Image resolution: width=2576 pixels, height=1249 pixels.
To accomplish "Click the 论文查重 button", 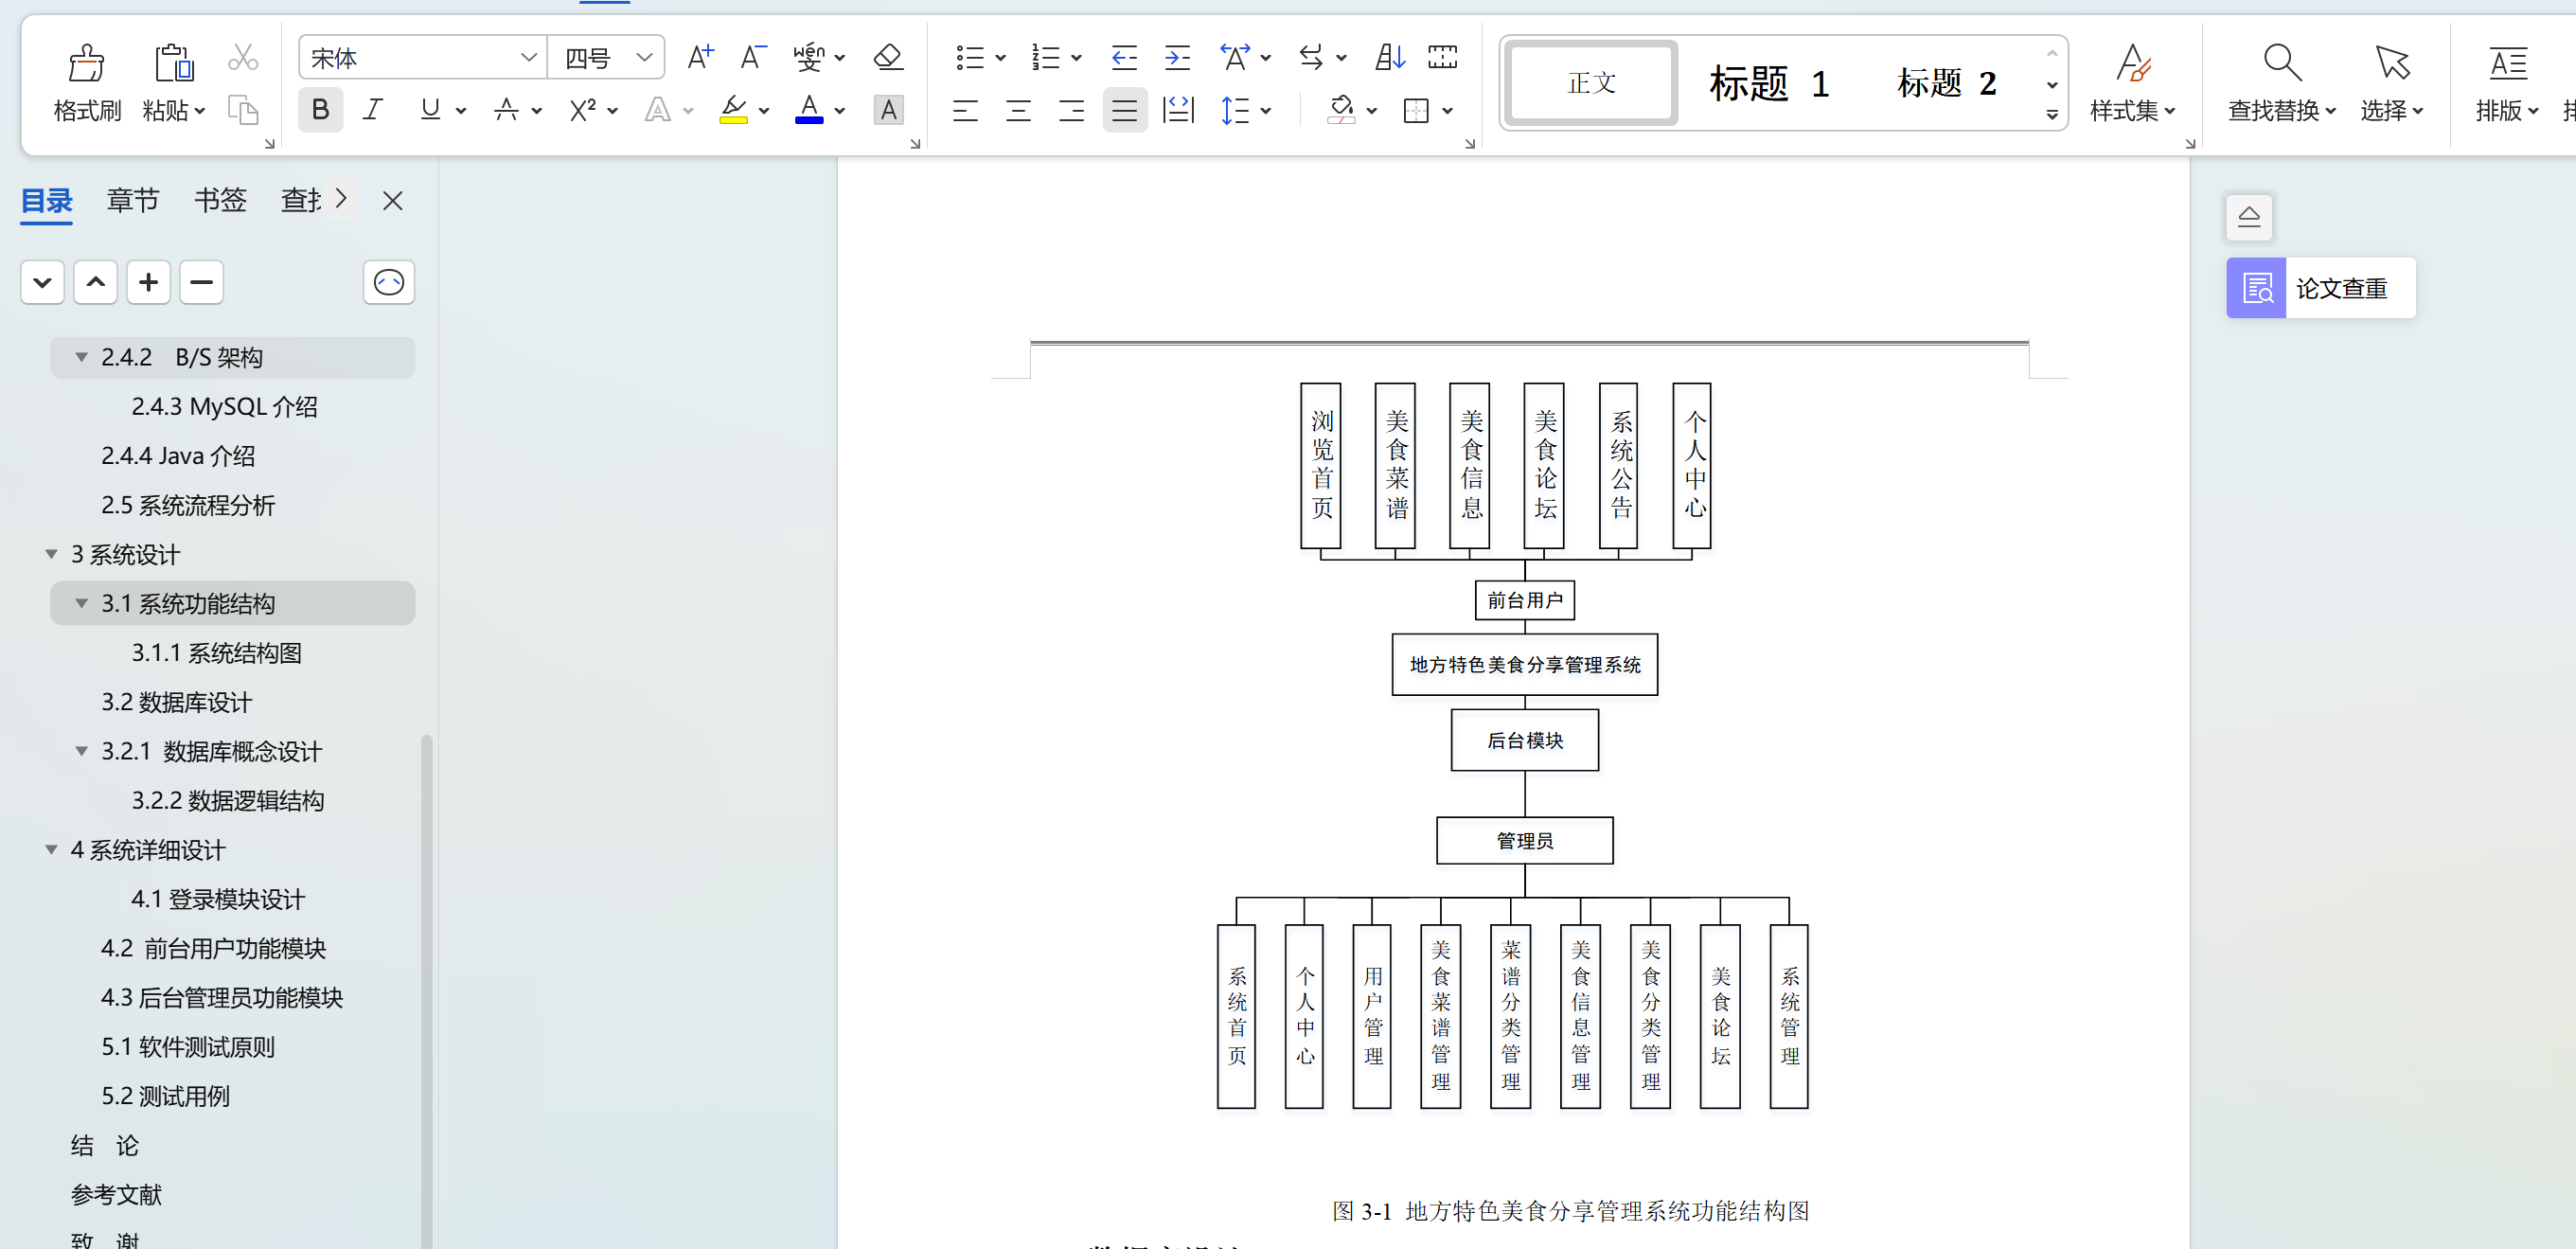I will 2320,289.
